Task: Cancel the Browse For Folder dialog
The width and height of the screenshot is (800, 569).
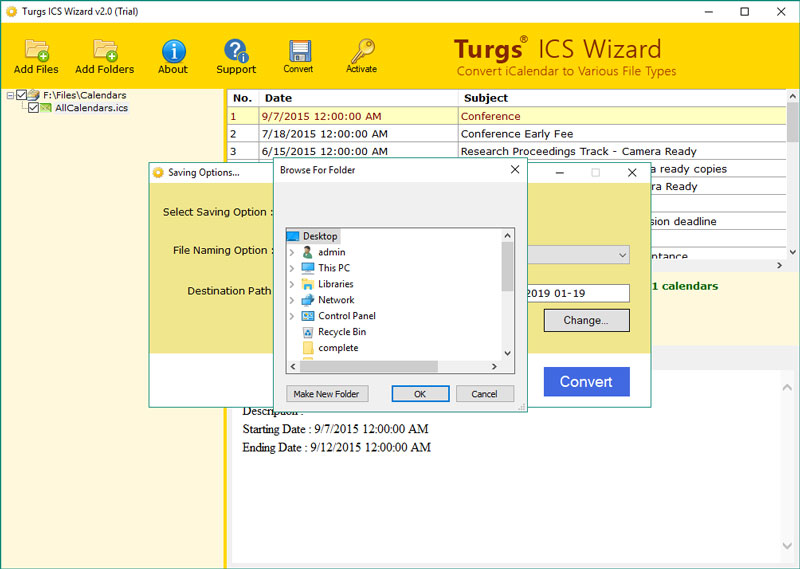Action: pos(485,394)
